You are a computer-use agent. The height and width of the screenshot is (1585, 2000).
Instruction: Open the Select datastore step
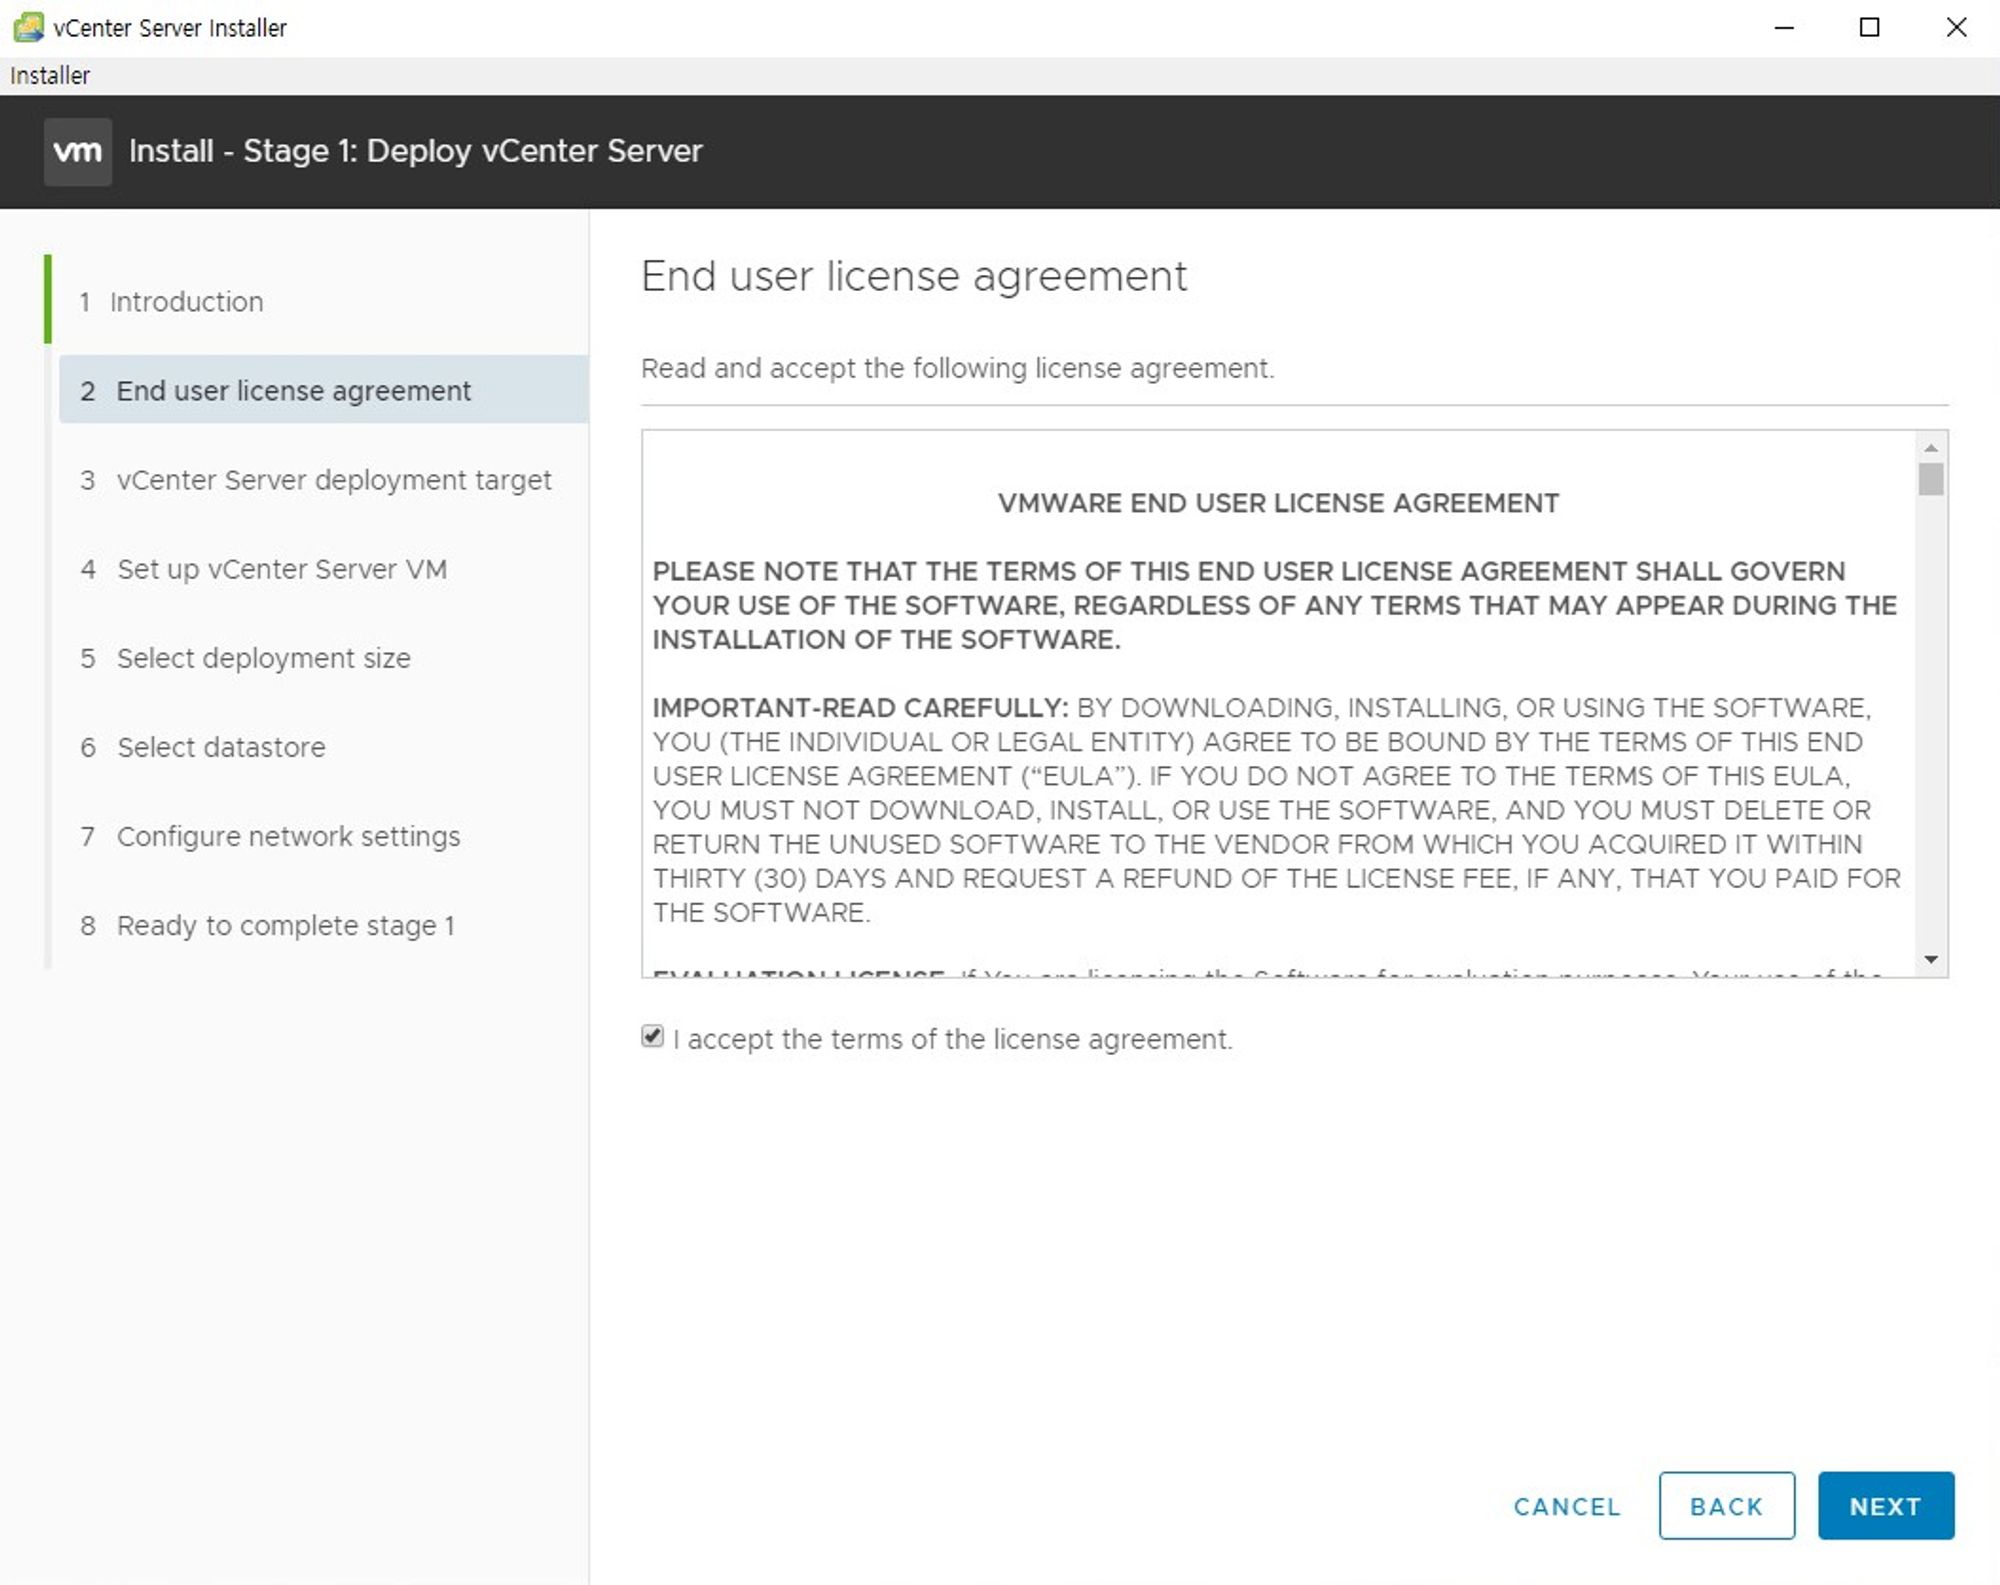click(221, 747)
